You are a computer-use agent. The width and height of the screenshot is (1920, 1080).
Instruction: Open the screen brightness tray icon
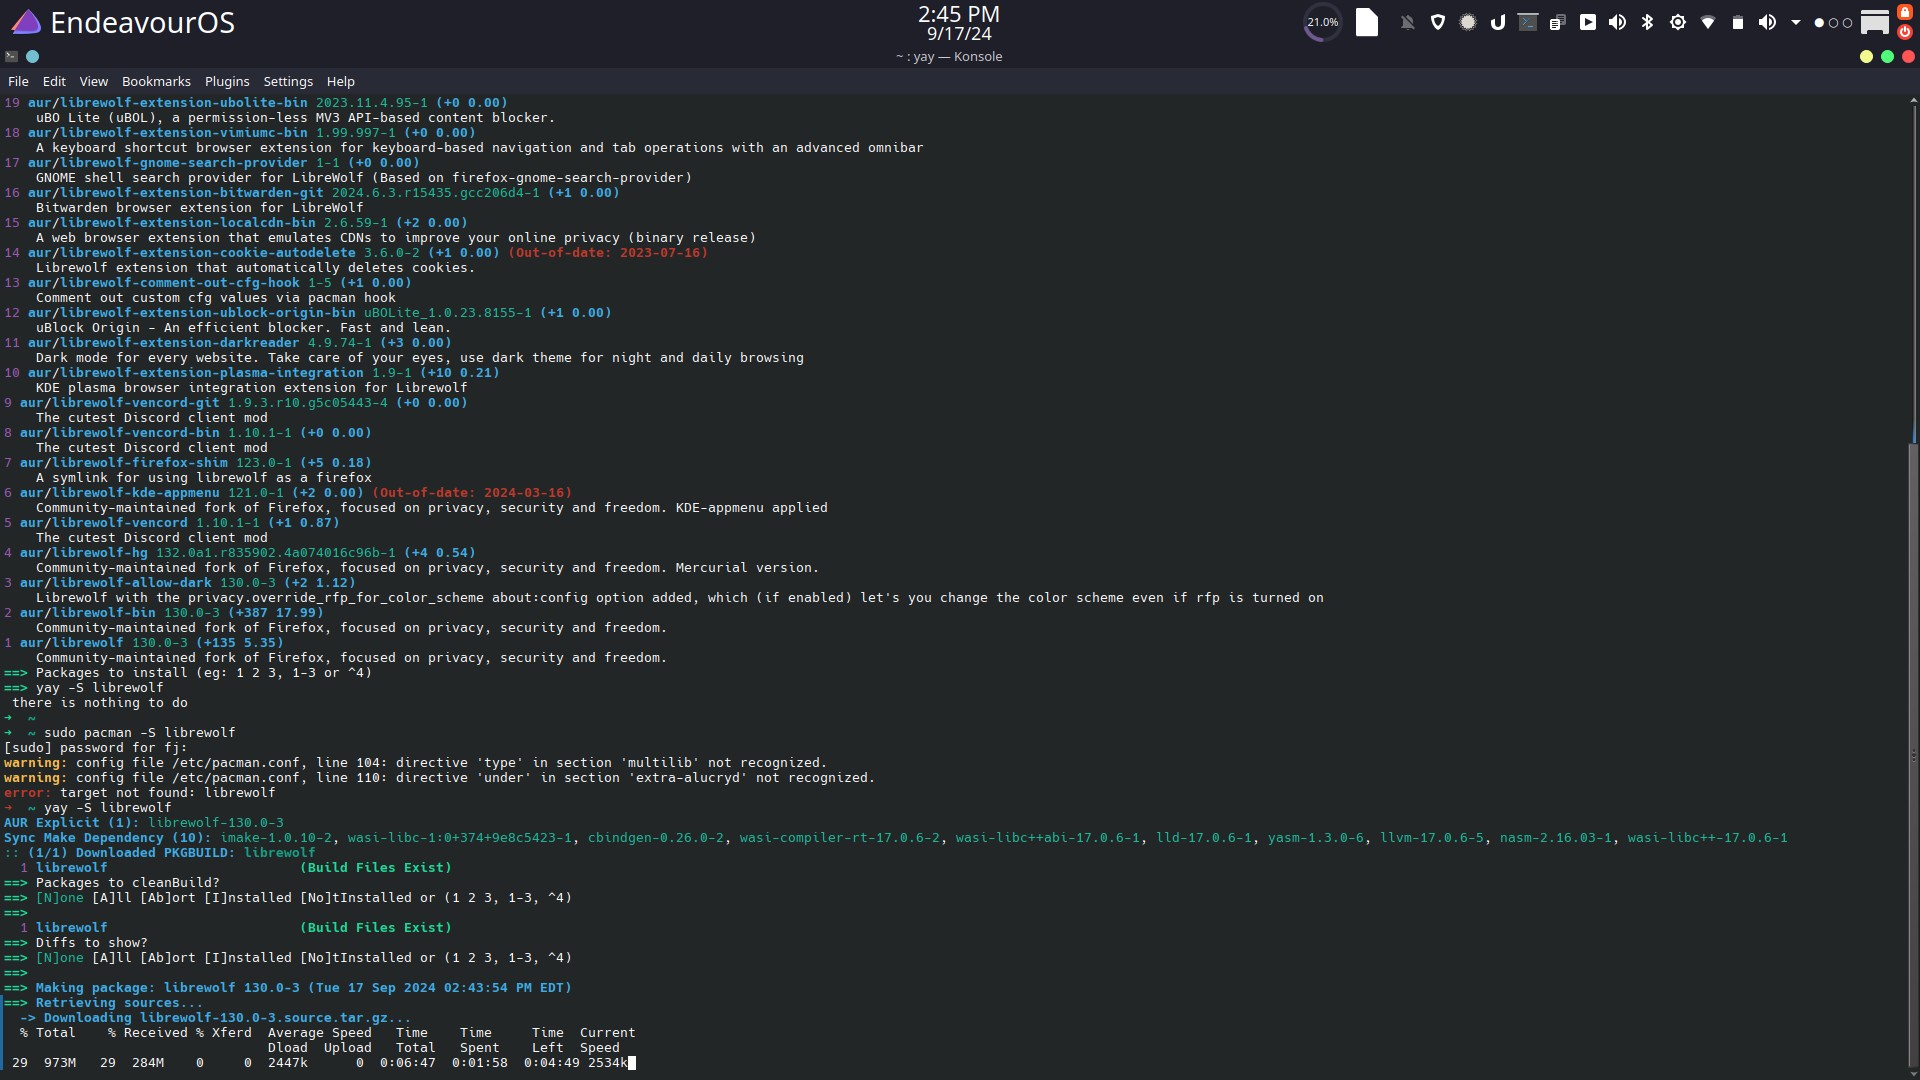pyautogui.click(x=1677, y=22)
